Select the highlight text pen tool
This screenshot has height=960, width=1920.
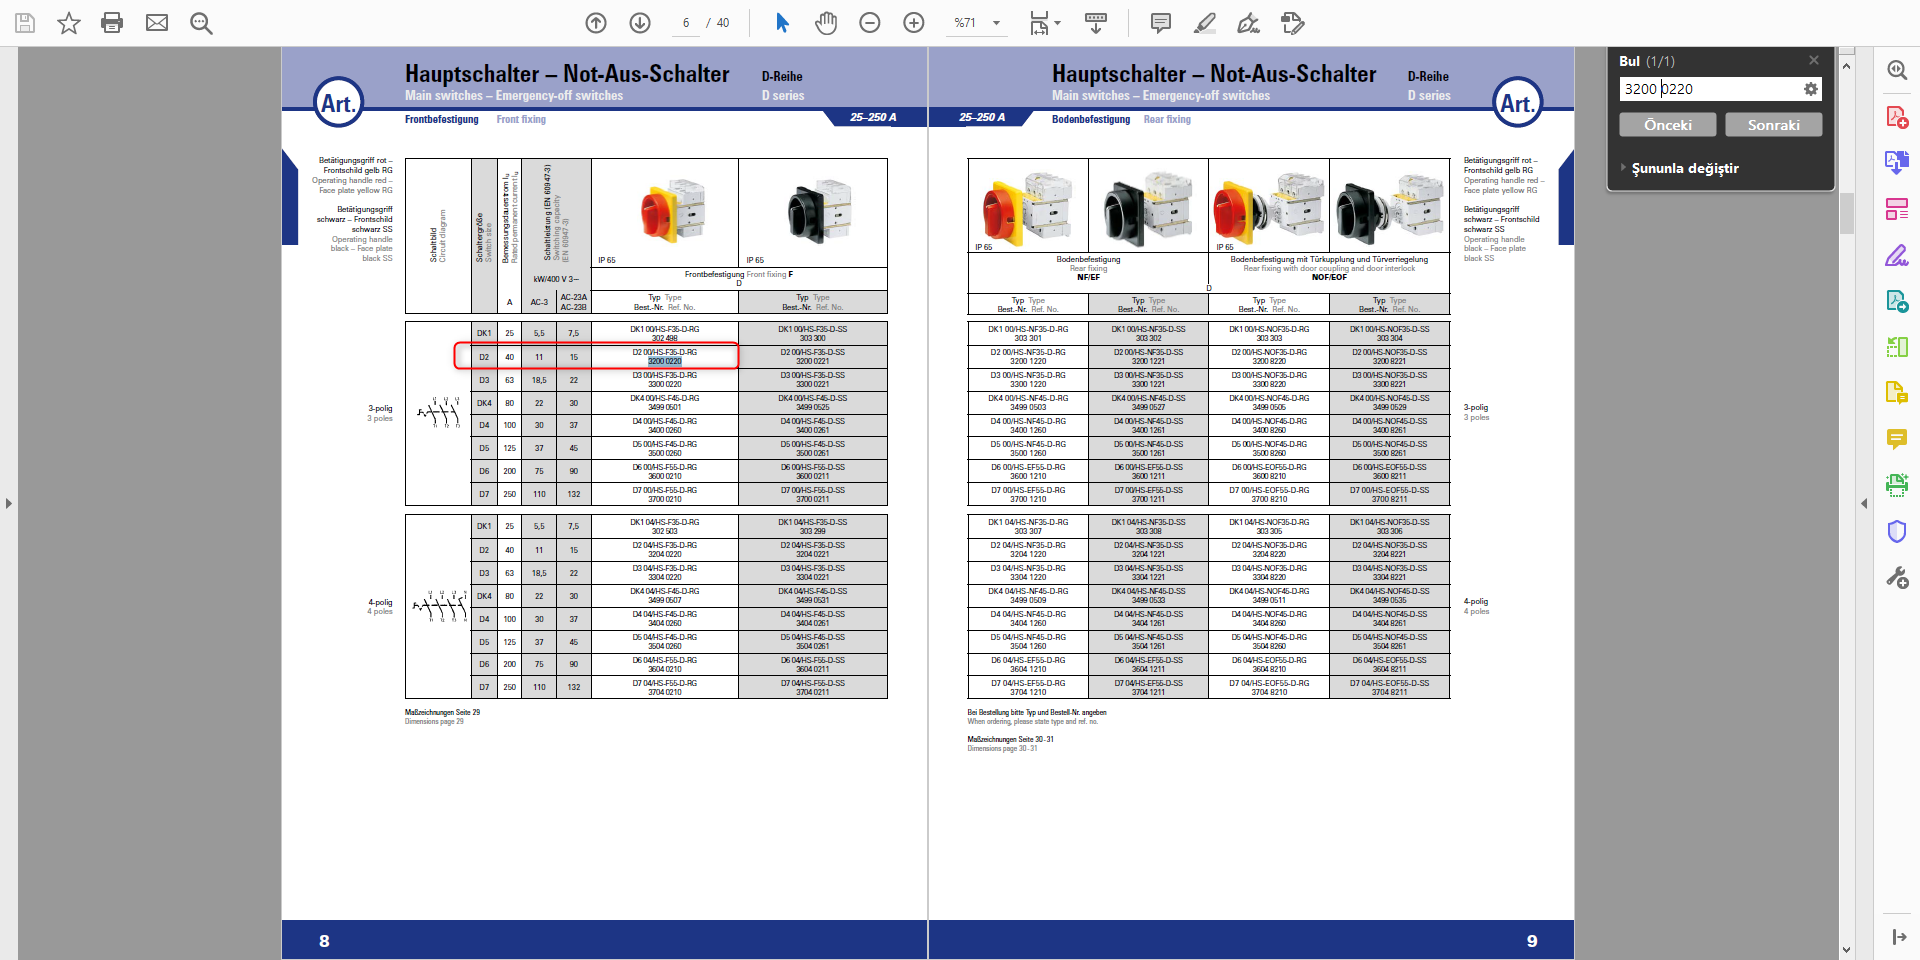pyautogui.click(x=1205, y=23)
